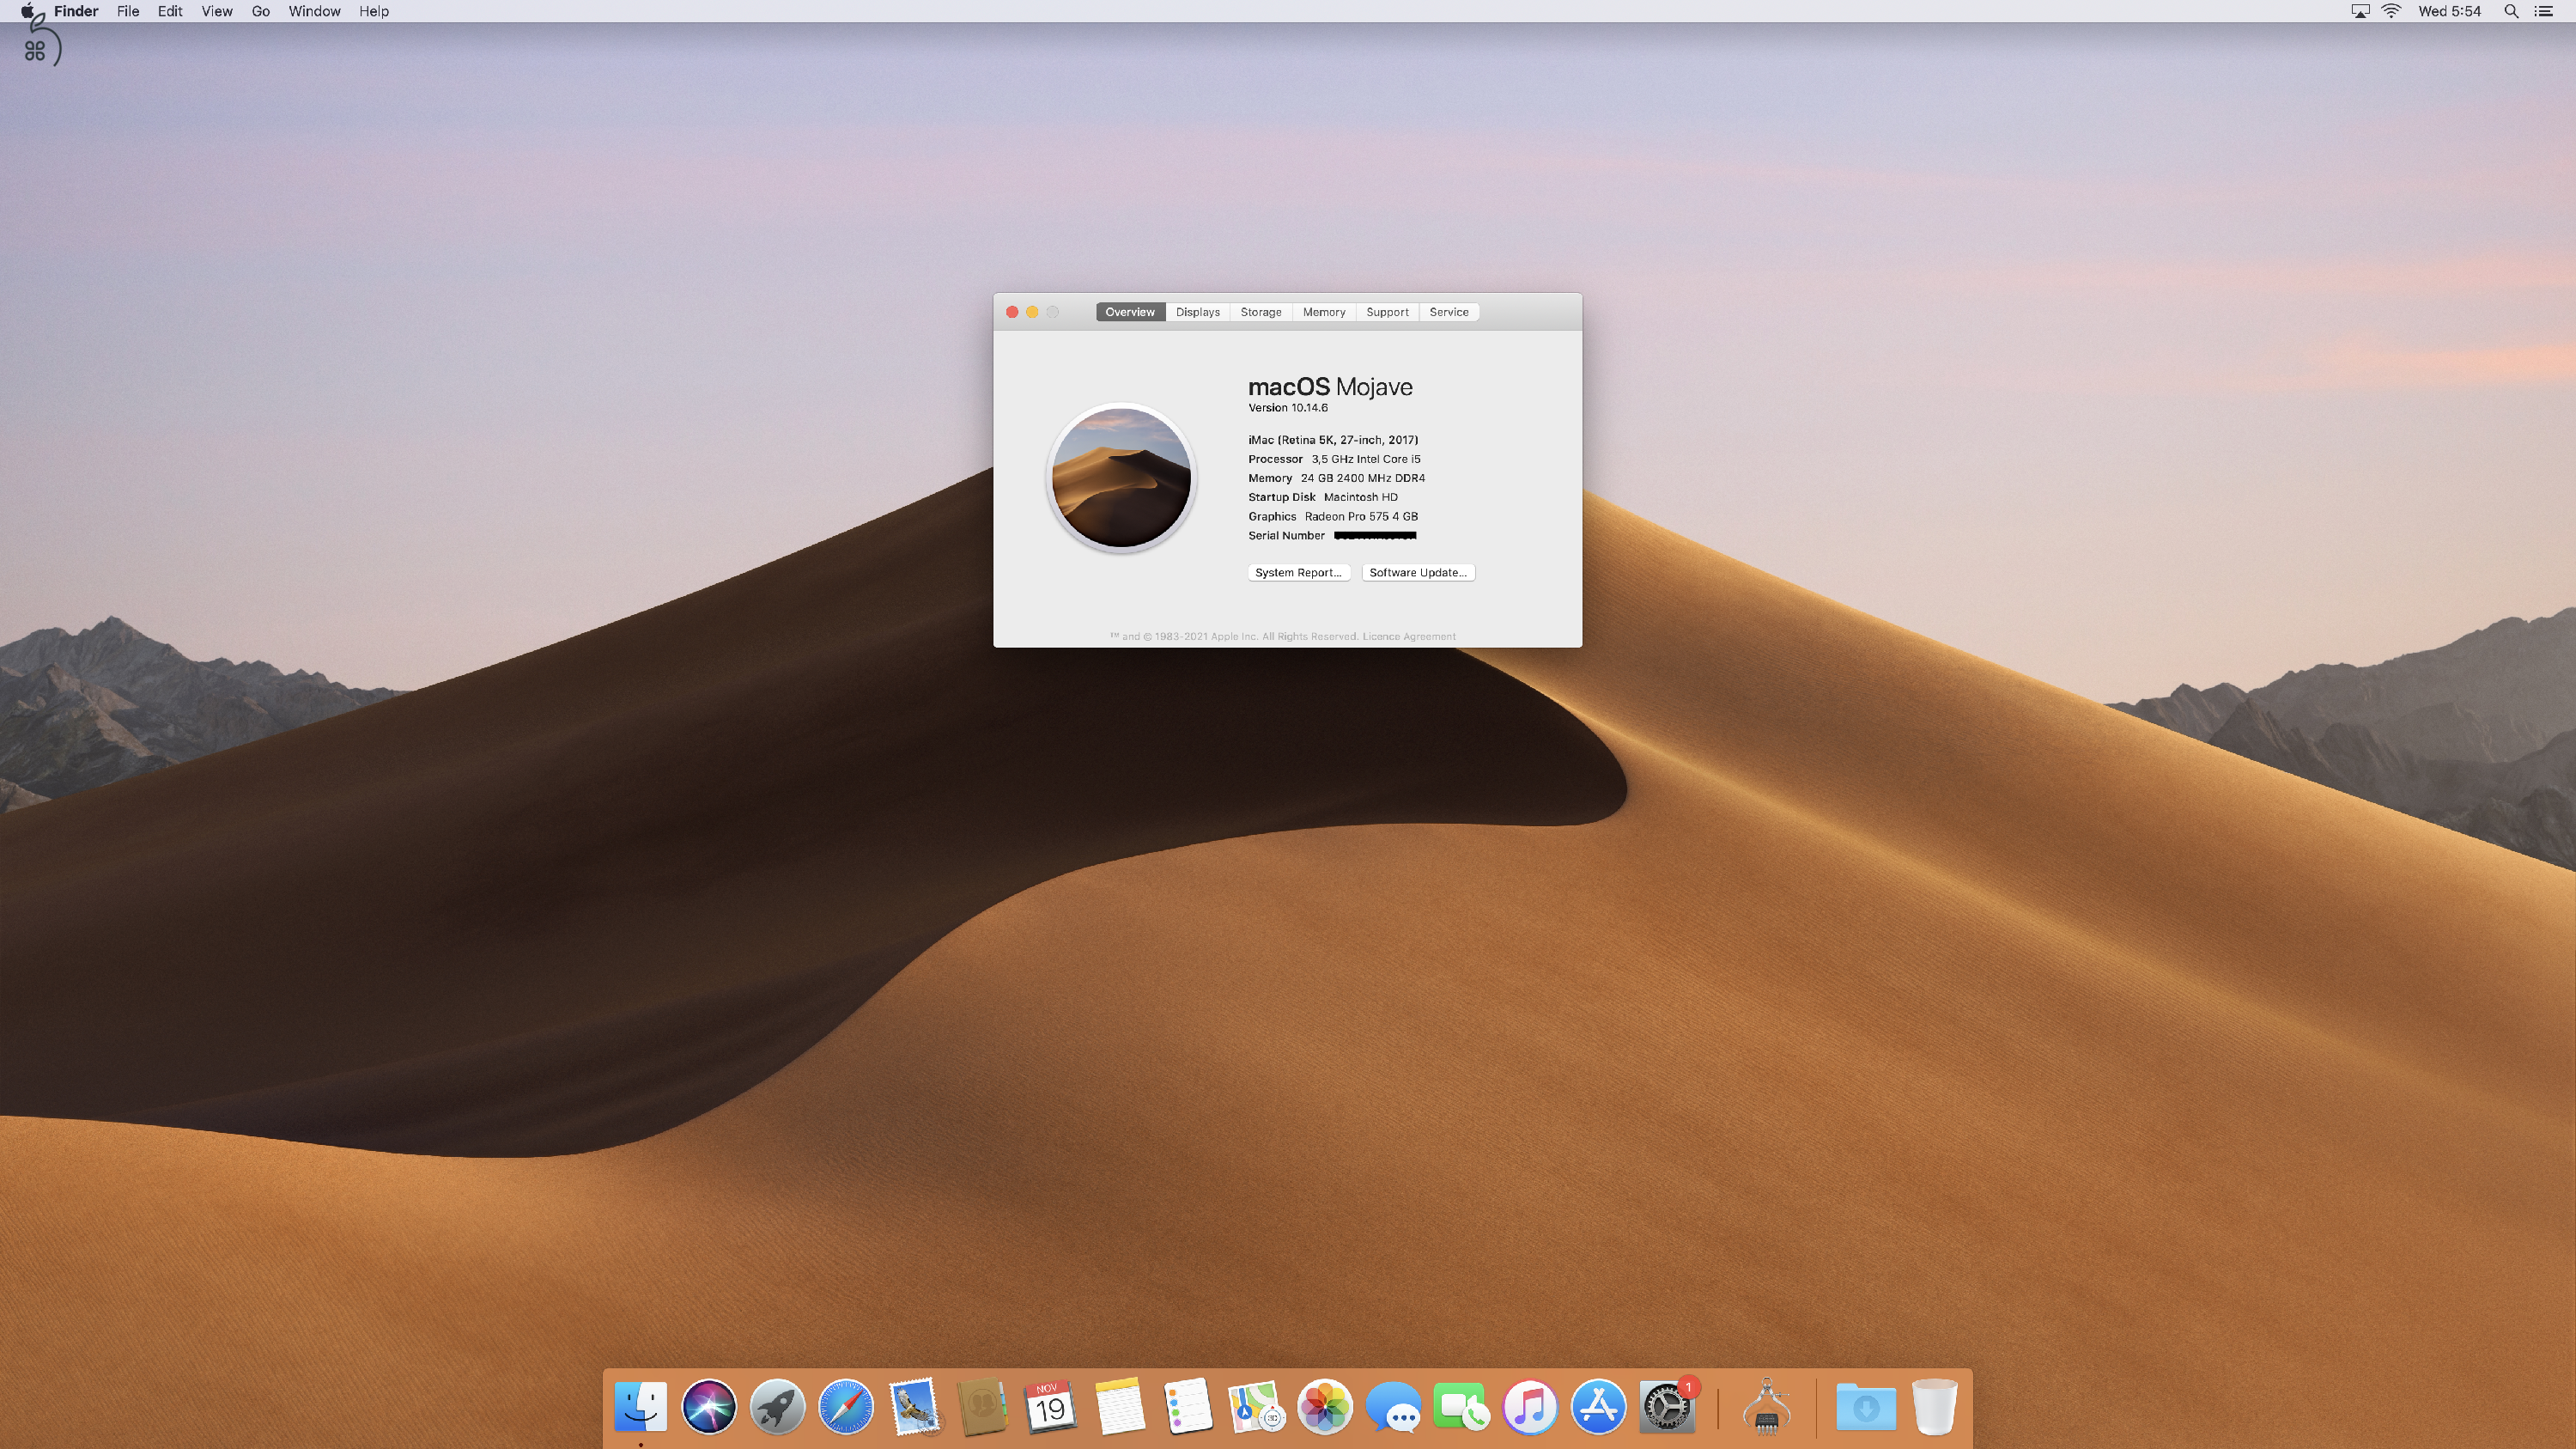This screenshot has height=1449, width=2576.
Task: Open Spotlight search in the menu bar
Action: pyautogui.click(x=2510, y=11)
